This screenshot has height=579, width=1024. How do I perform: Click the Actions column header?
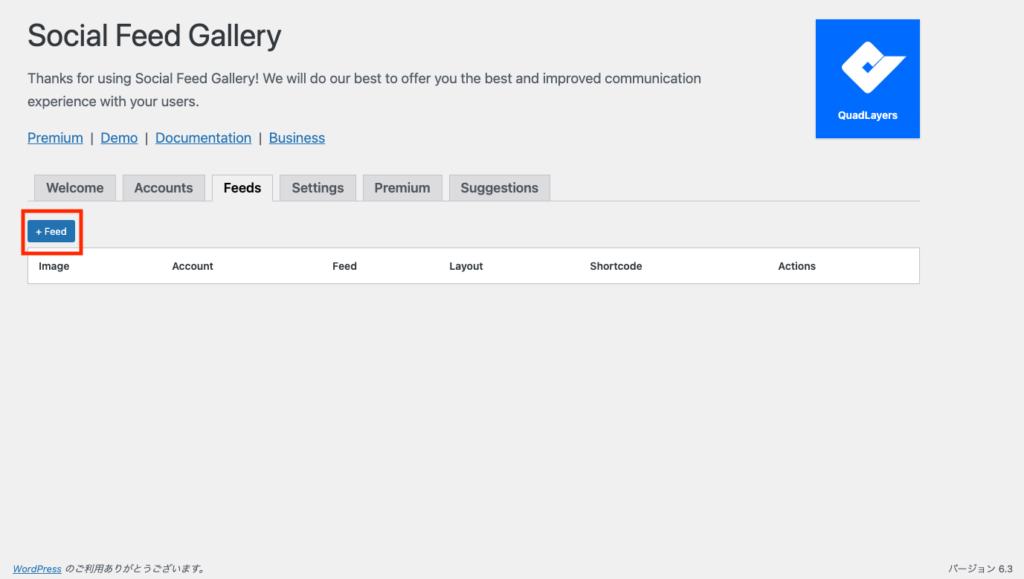[797, 266]
